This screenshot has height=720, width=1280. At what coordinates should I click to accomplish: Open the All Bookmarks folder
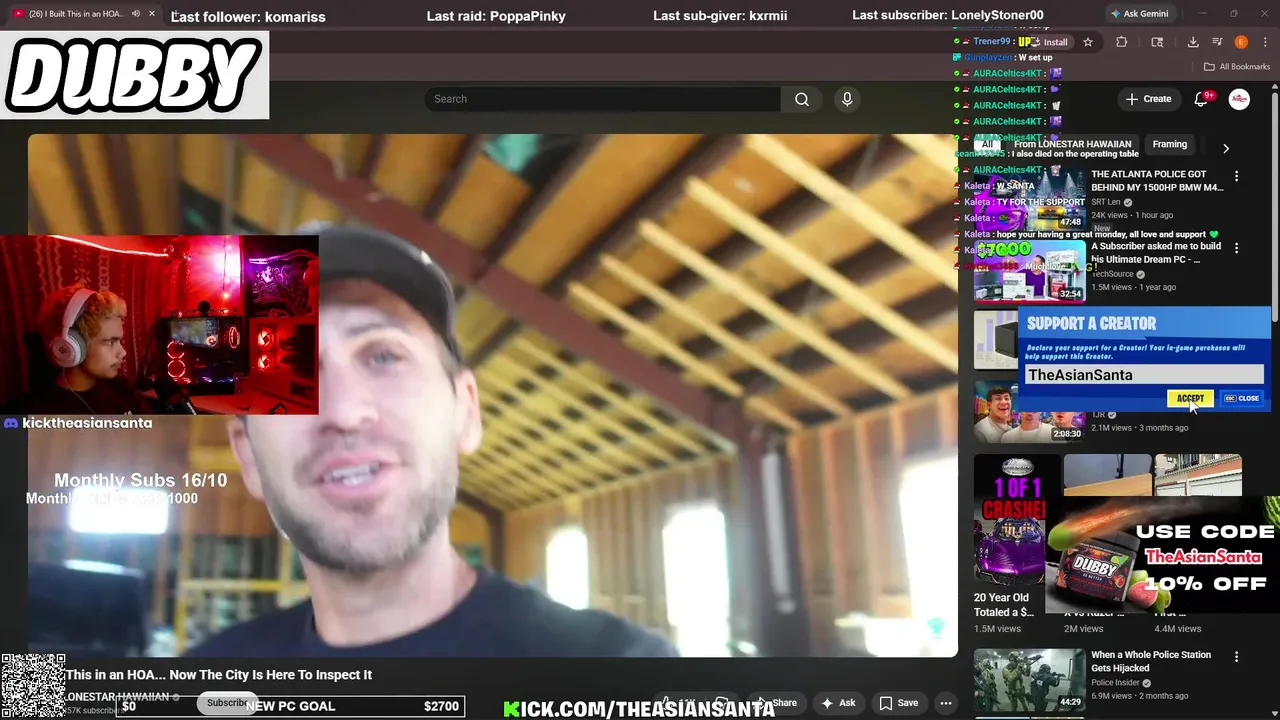(x=1237, y=67)
